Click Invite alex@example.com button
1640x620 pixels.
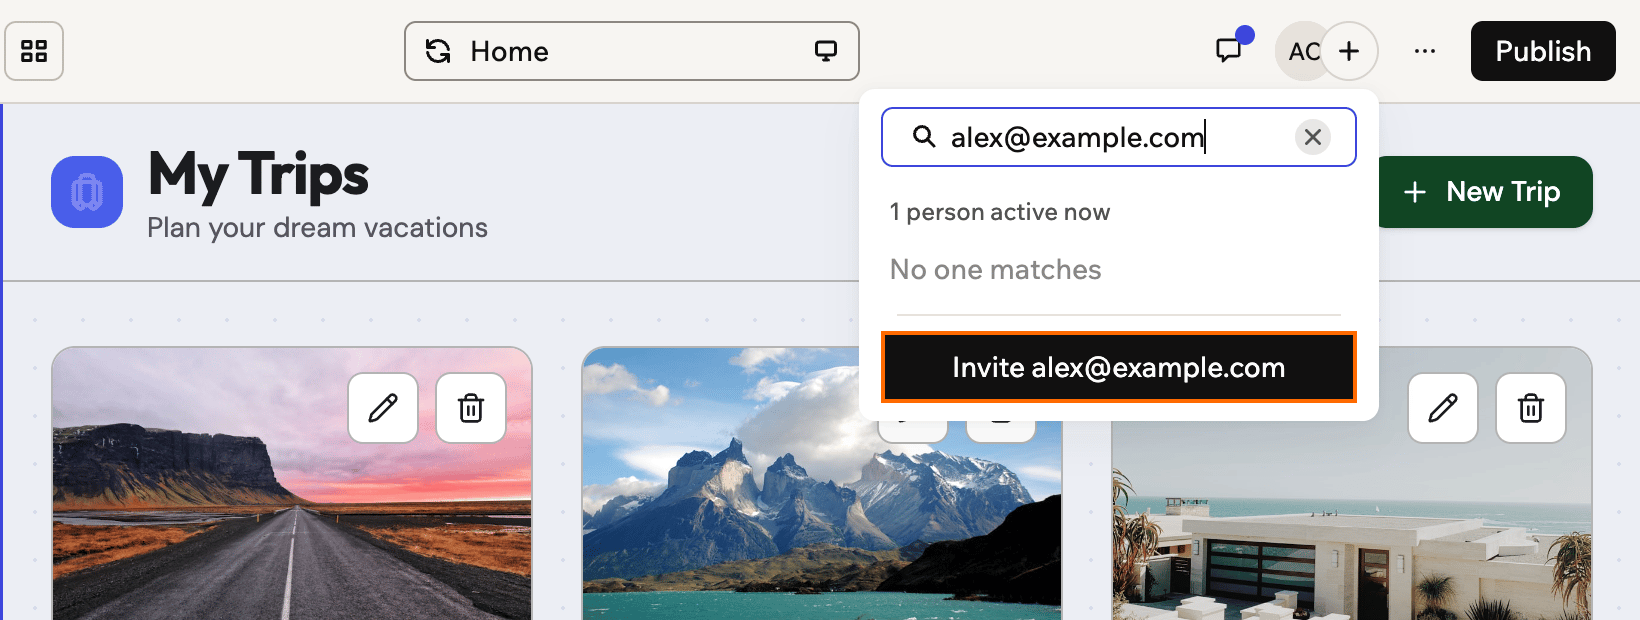point(1119,367)
